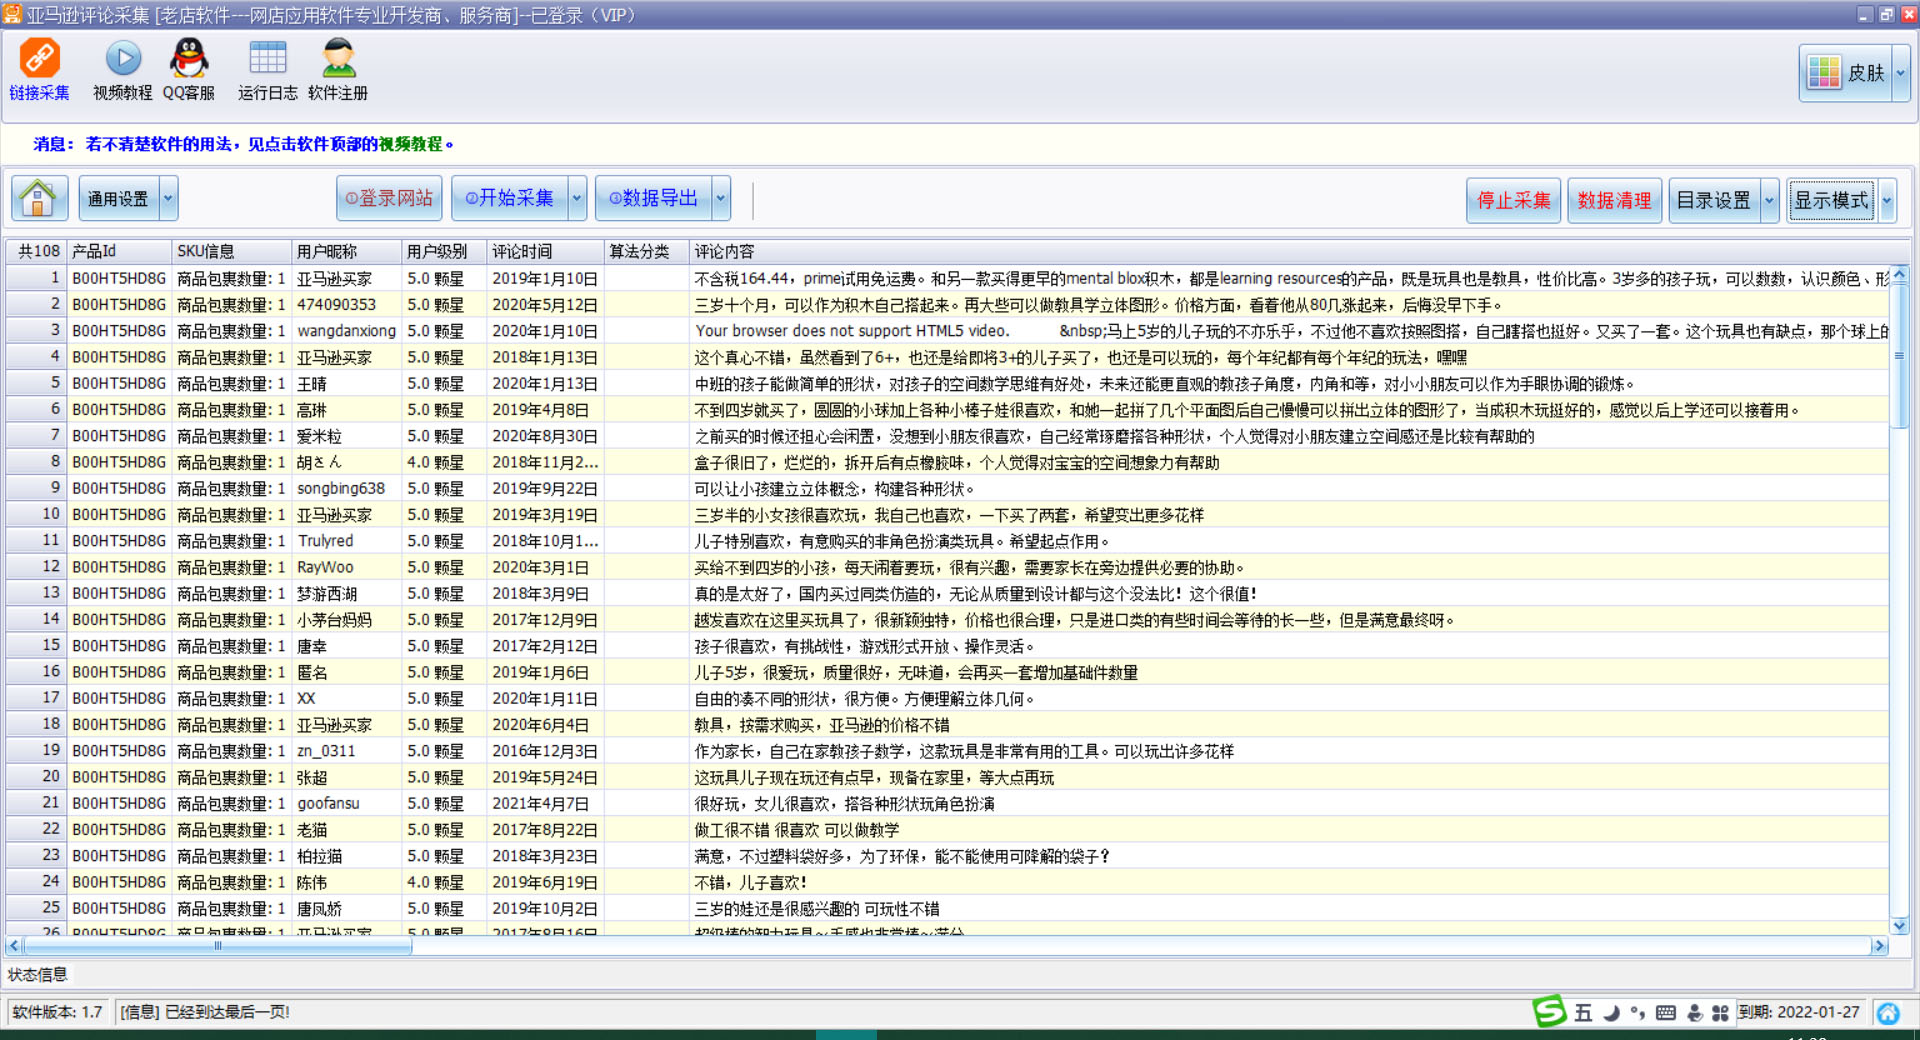Click the 4.0 颗星 rating in row 8
The image size is (1920, 1040).
[x=444, y=462]
